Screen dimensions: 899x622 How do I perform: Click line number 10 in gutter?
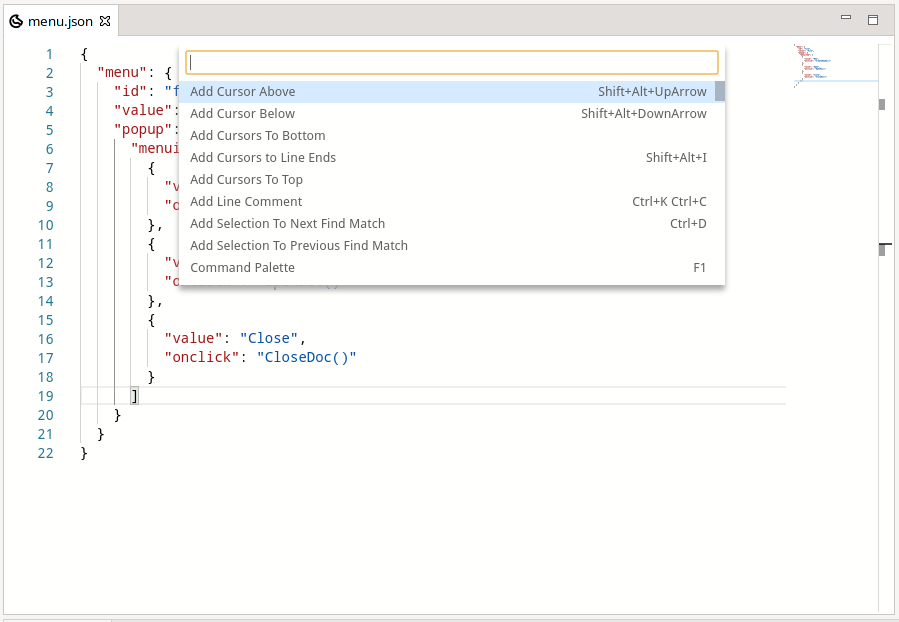click(x=45, y=225)
